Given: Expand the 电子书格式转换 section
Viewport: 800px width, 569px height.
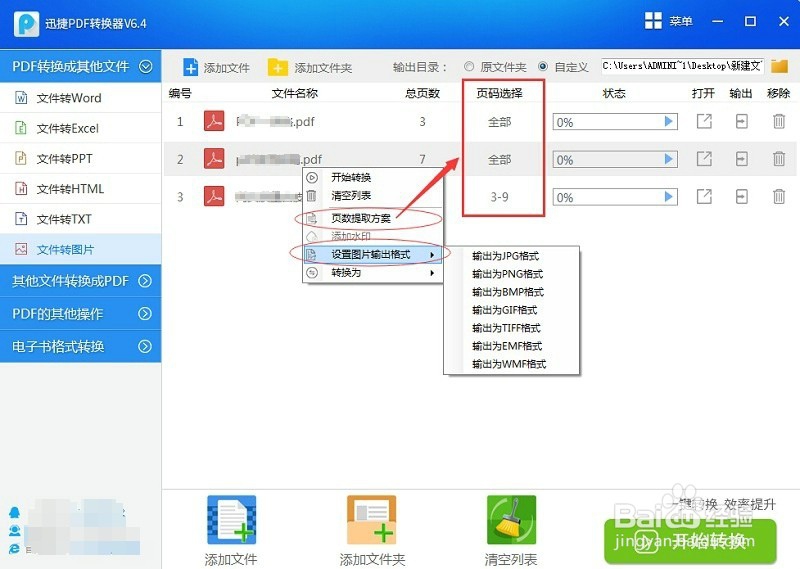Looking at the screenshot, I should coord(145,347).
